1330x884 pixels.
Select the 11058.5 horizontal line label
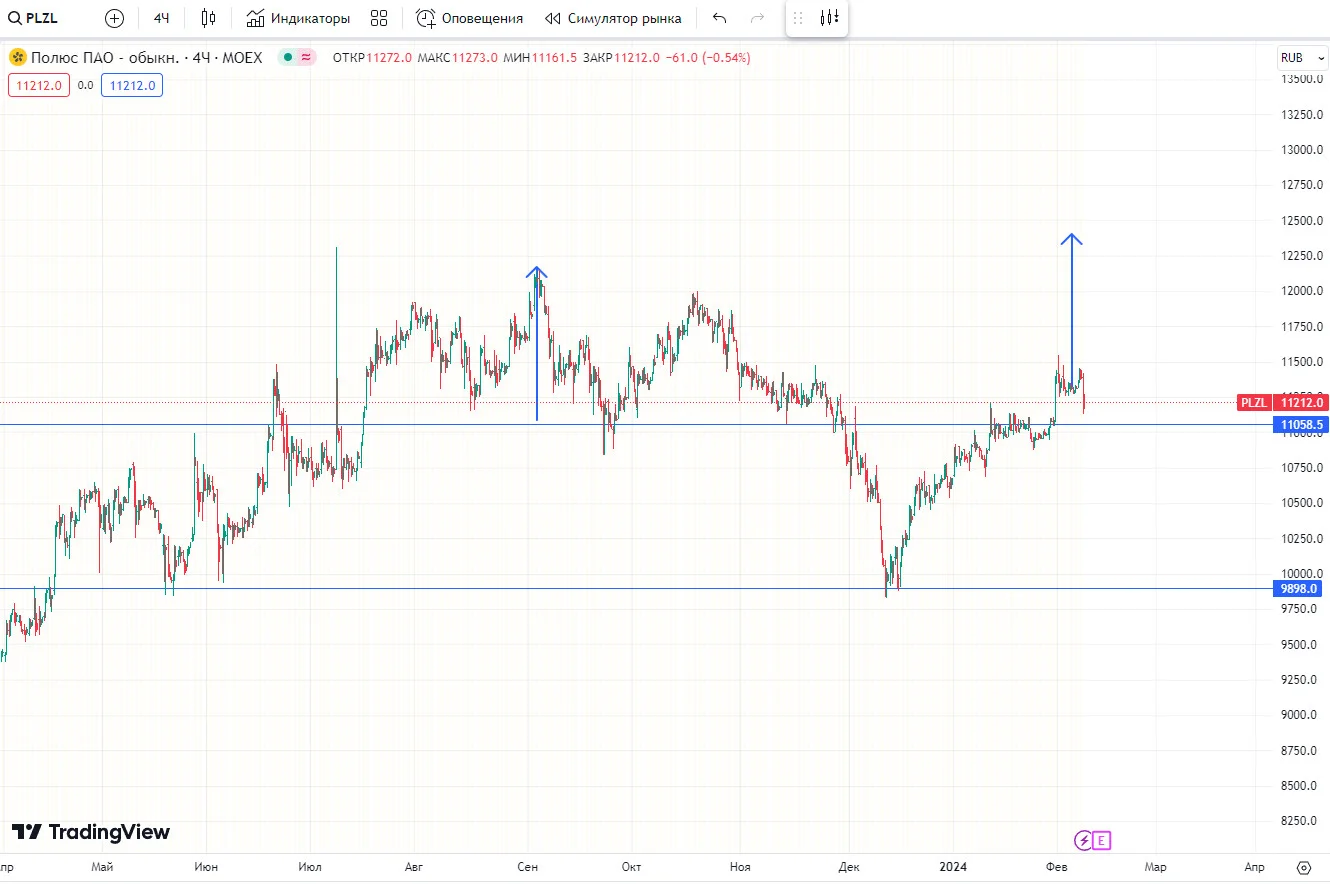click(x=1302, y=425)
